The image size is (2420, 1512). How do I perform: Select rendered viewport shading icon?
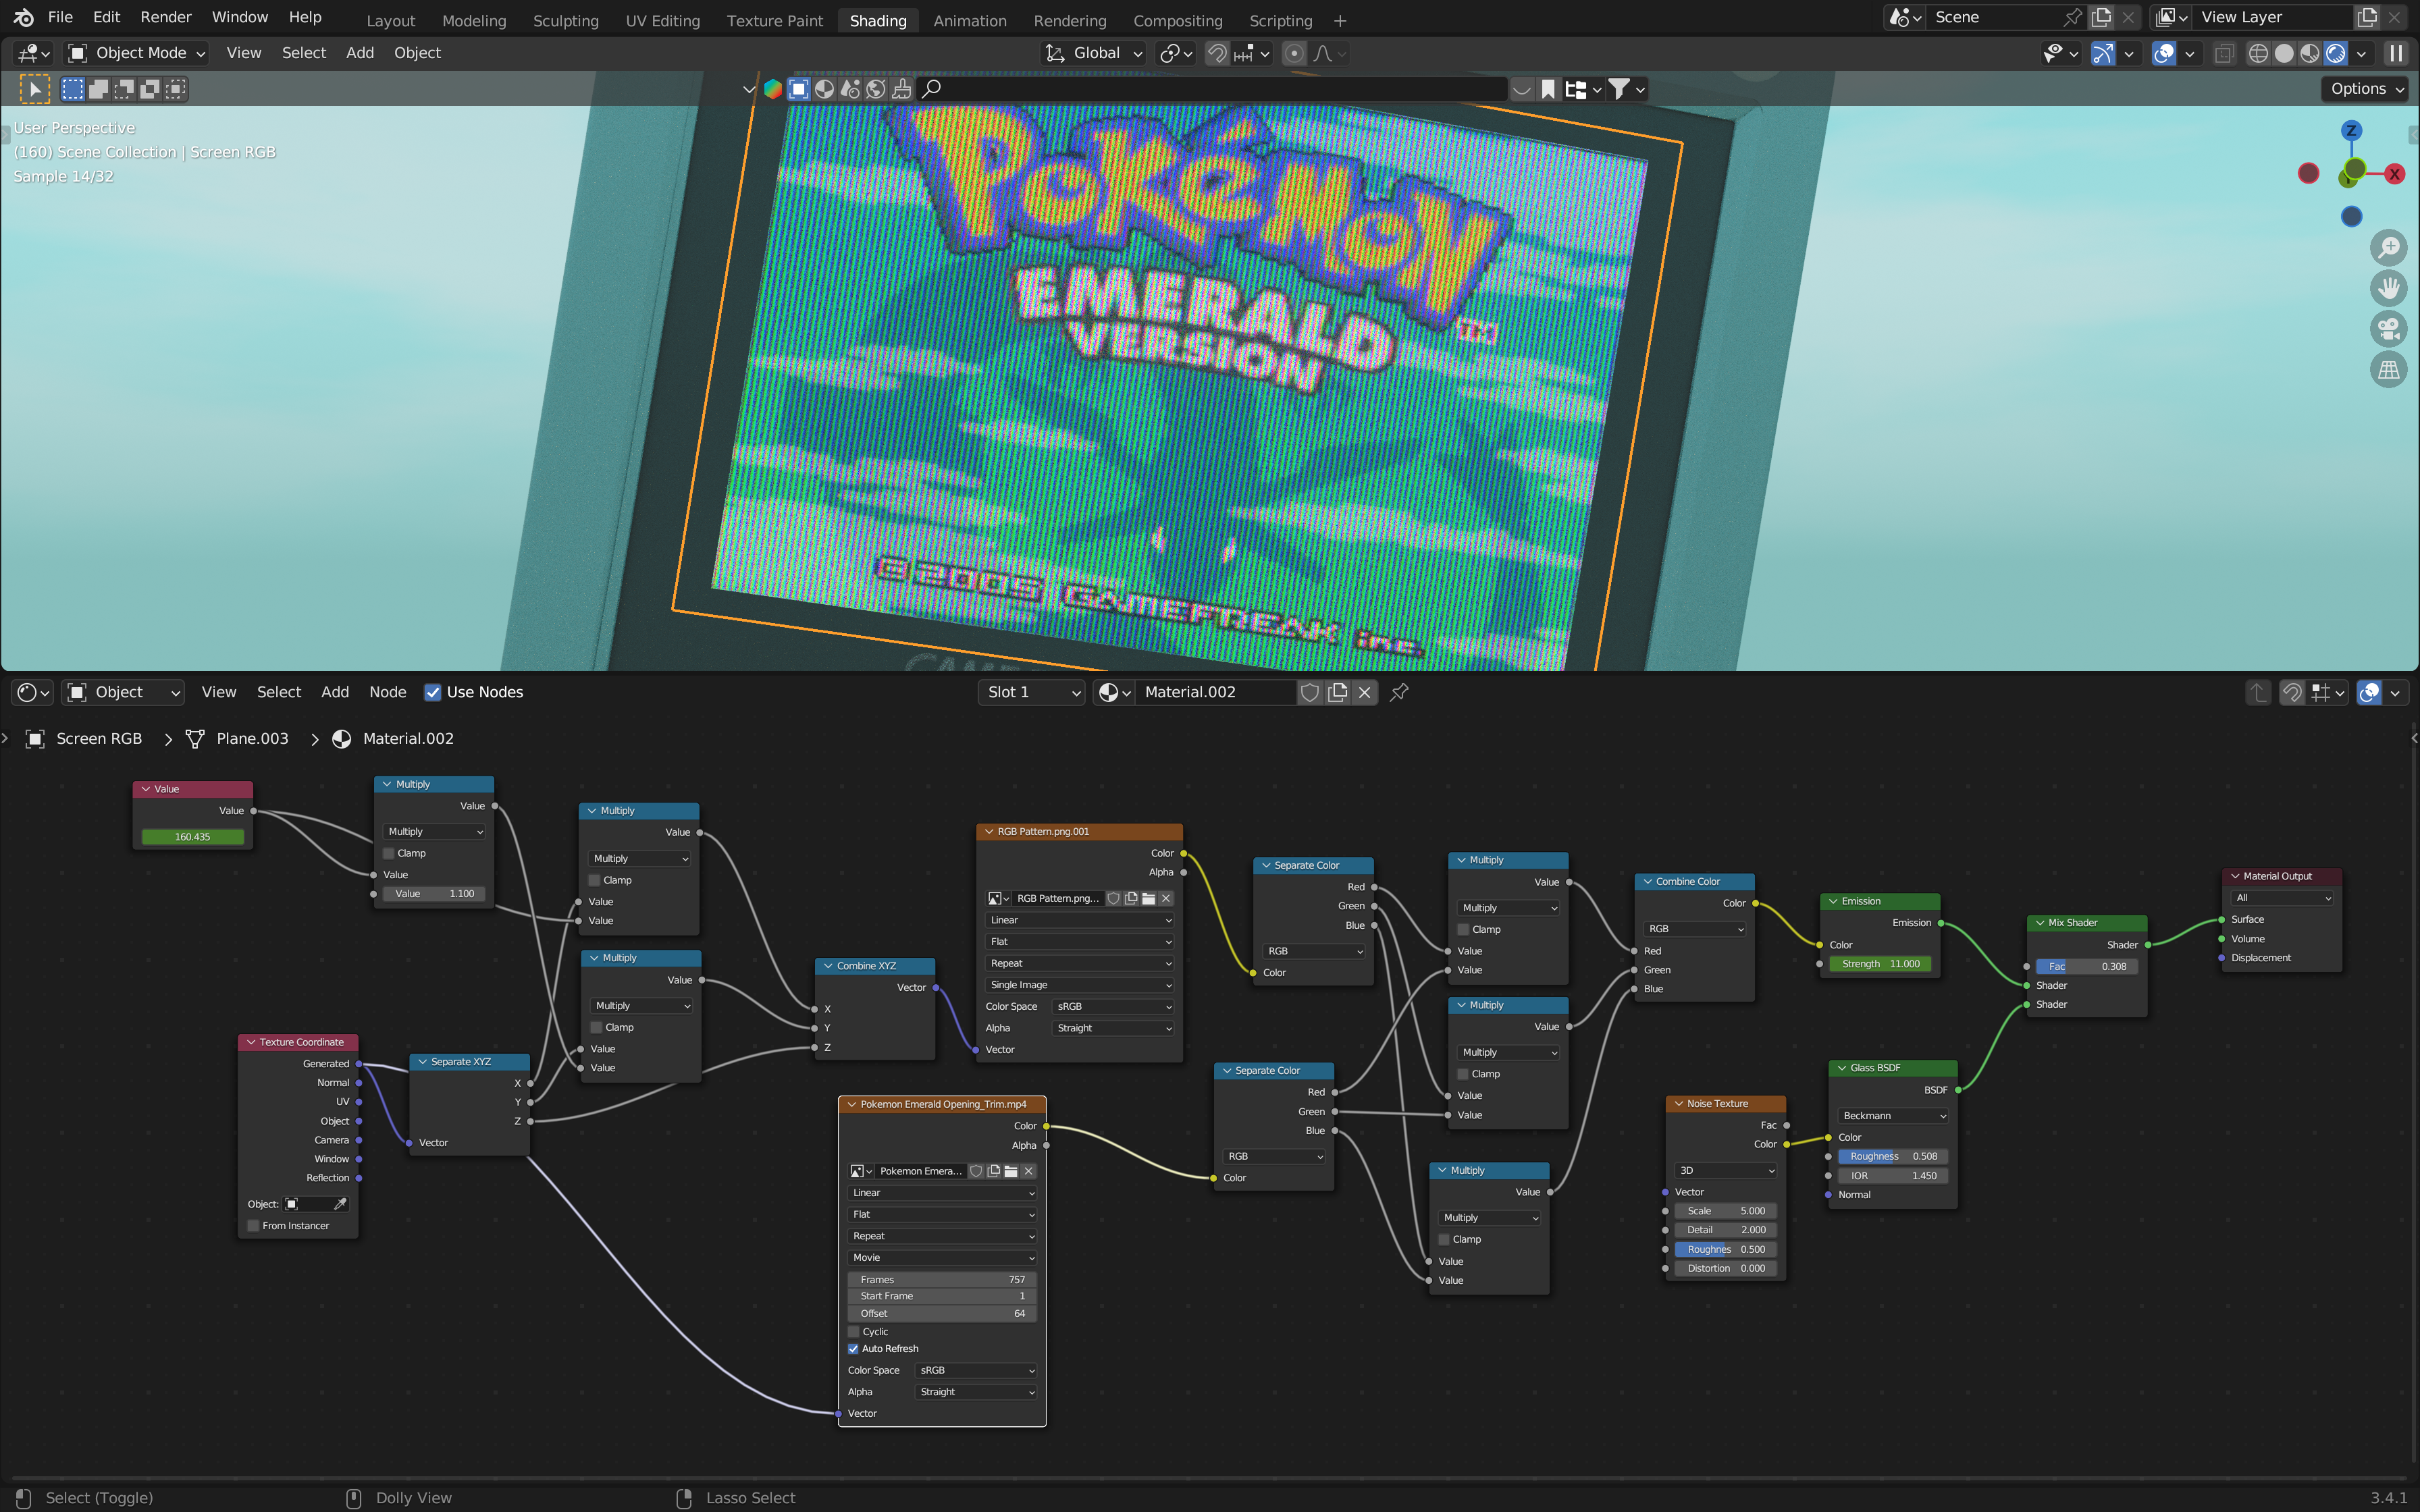2336,53
